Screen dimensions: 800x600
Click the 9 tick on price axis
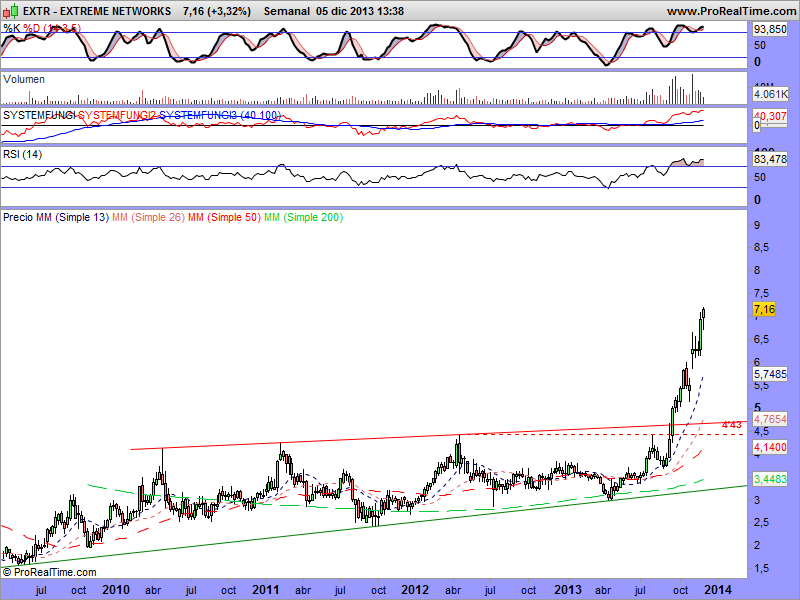click(757, 225)
